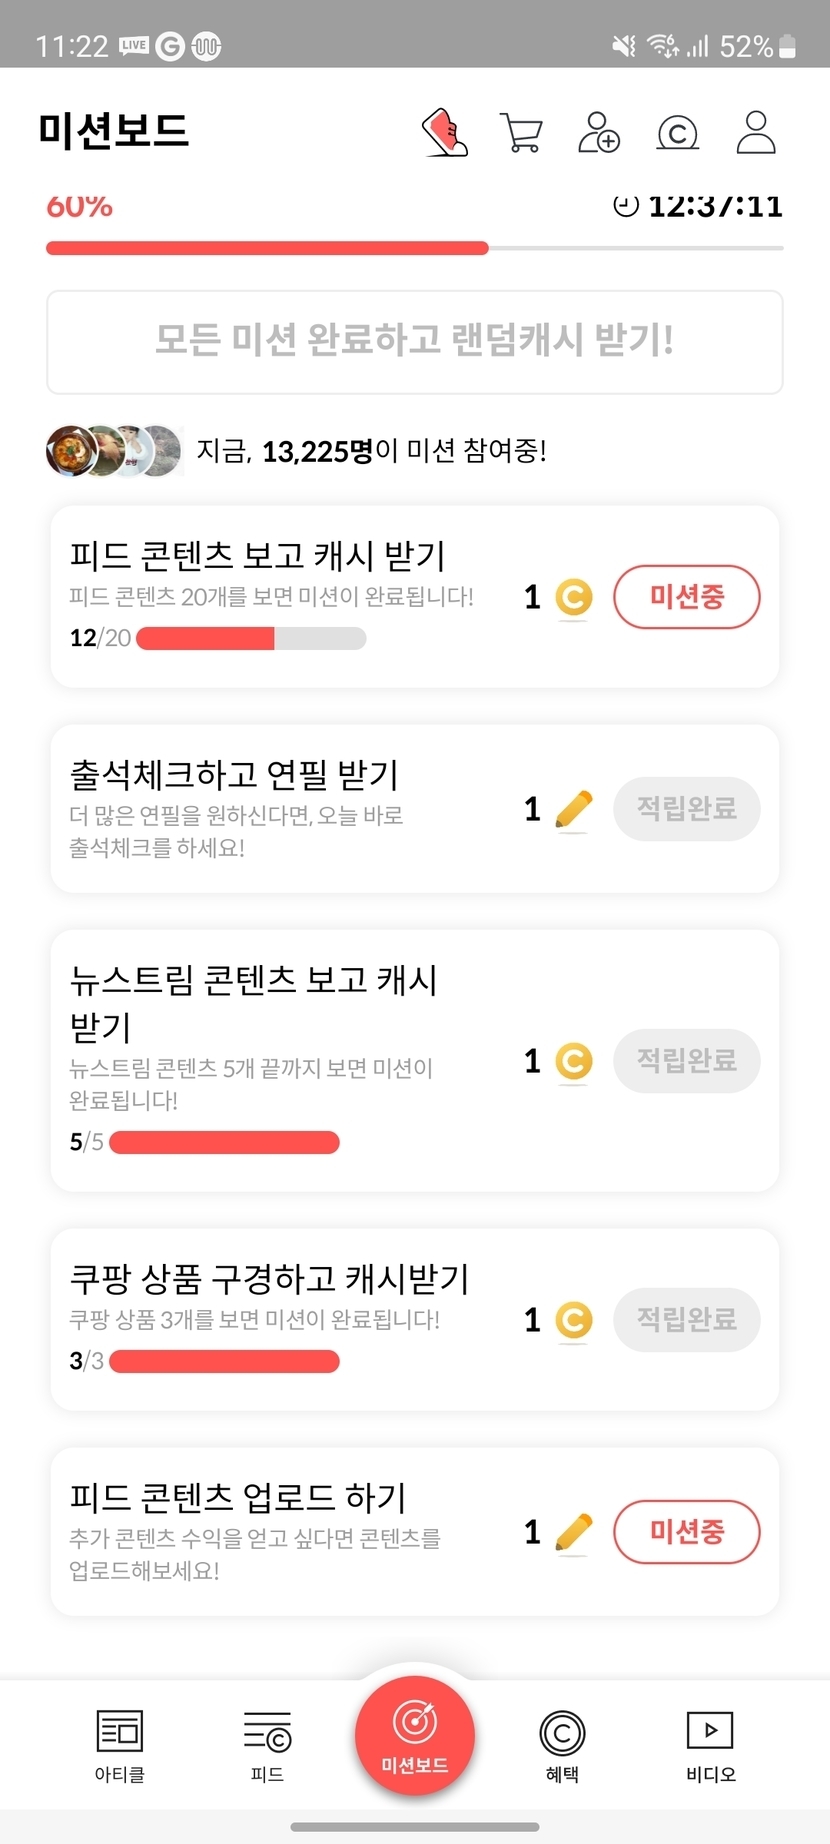Tap the countdown clock icon
The height and width of the screenshot is (1844, 830).
[x=626, y=205]
